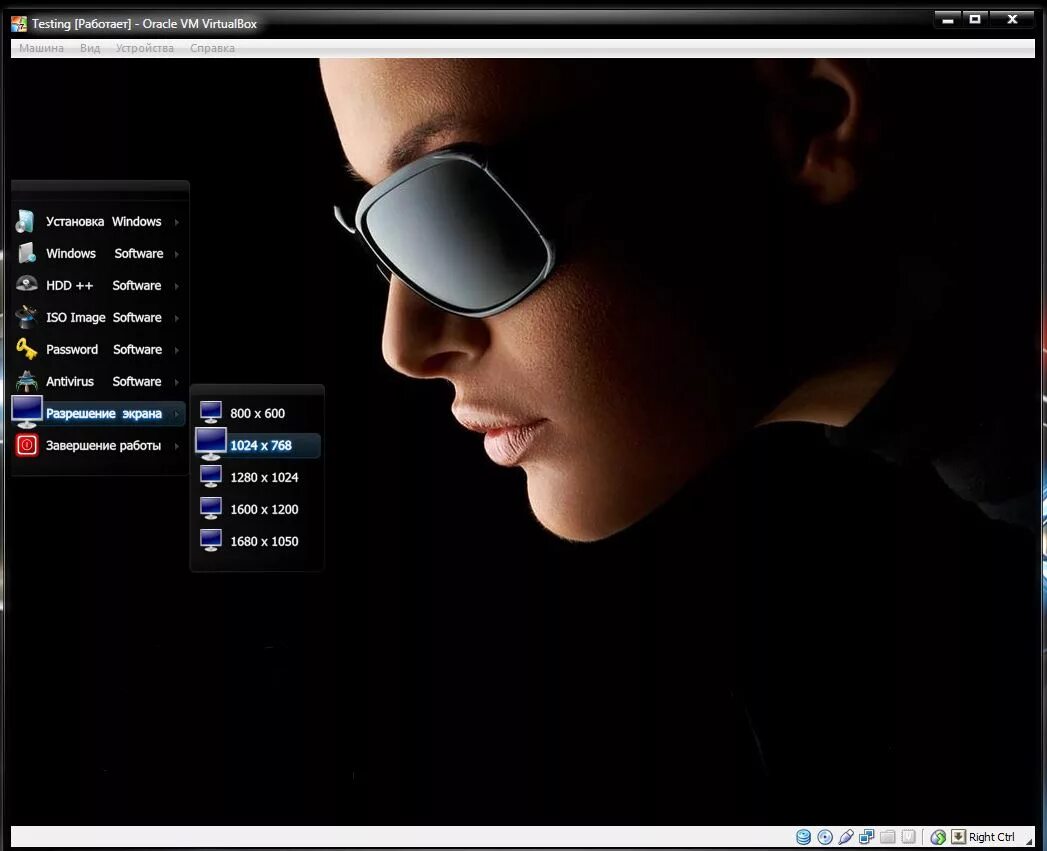
Task: Click the Right Ctrl host key label
Action: (992, 837)
